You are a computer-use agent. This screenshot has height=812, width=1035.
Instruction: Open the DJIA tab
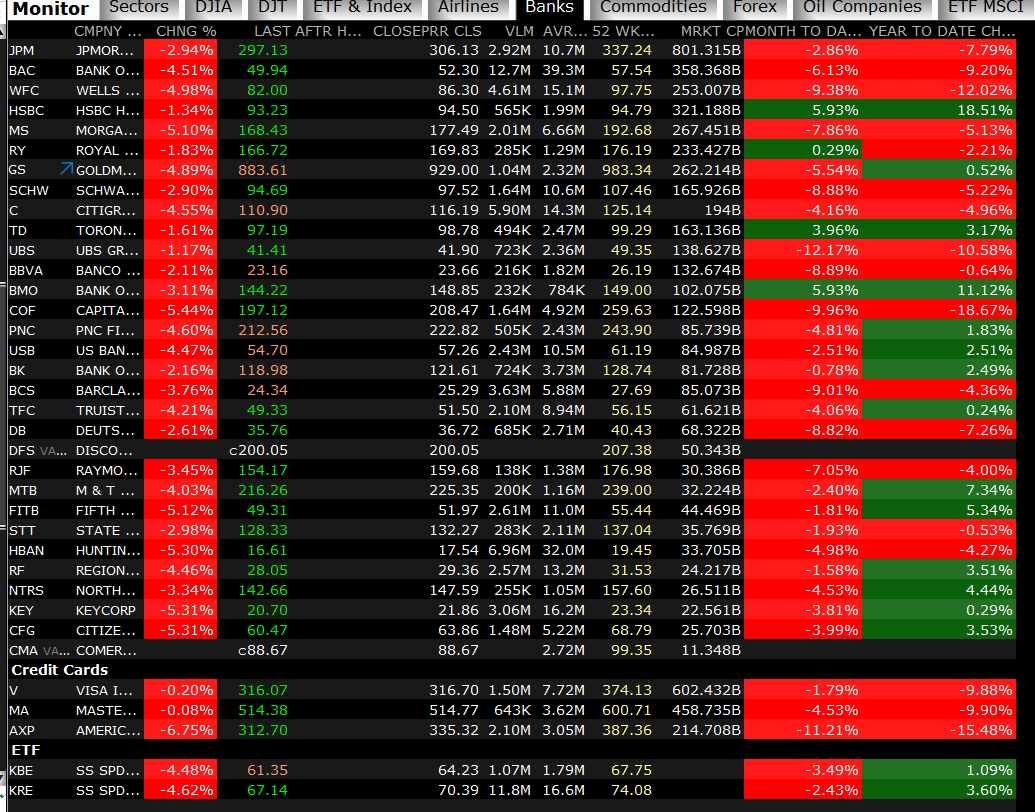tap(213, 8)
